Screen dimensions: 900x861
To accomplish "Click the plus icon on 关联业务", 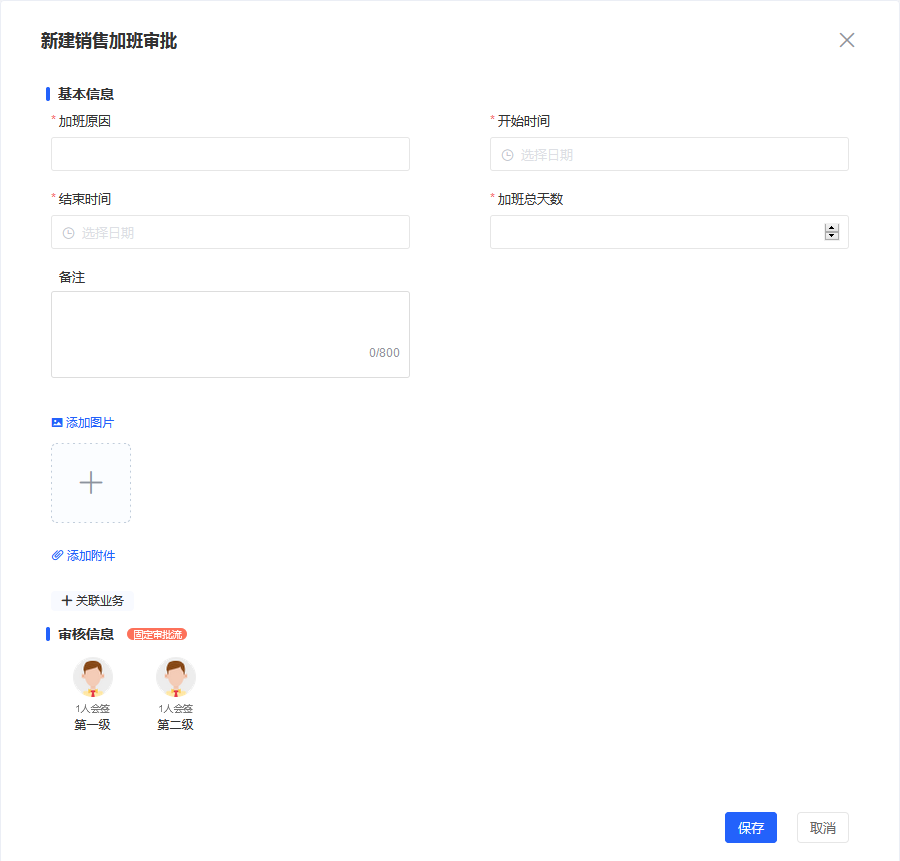I will pos(67,601).
